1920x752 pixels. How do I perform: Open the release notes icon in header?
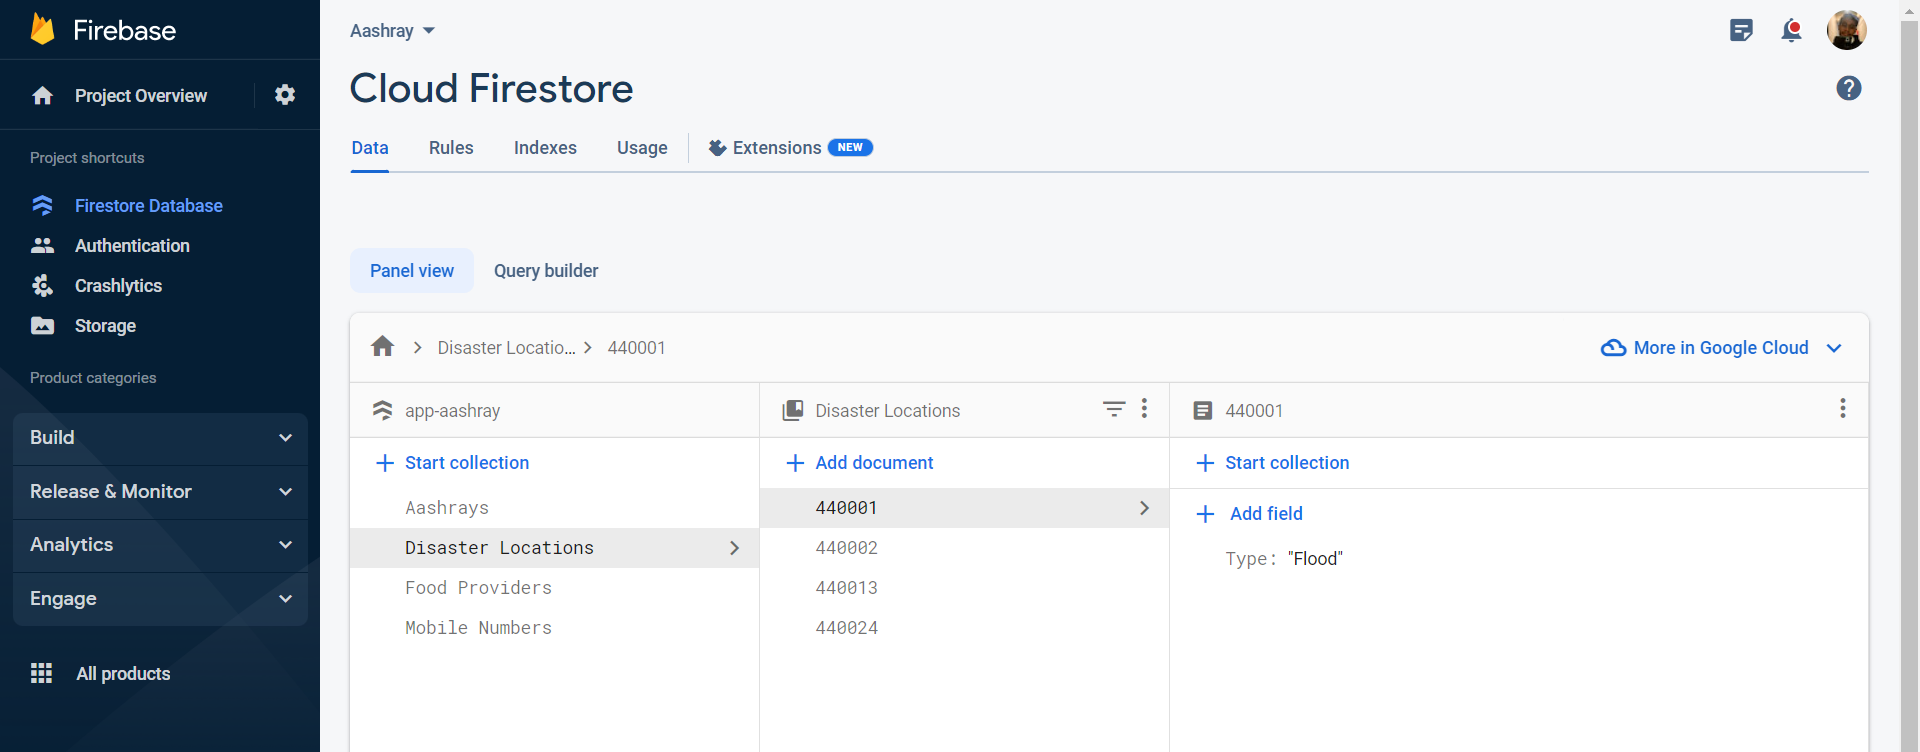pyautogui.click(x=1741, y=30)
